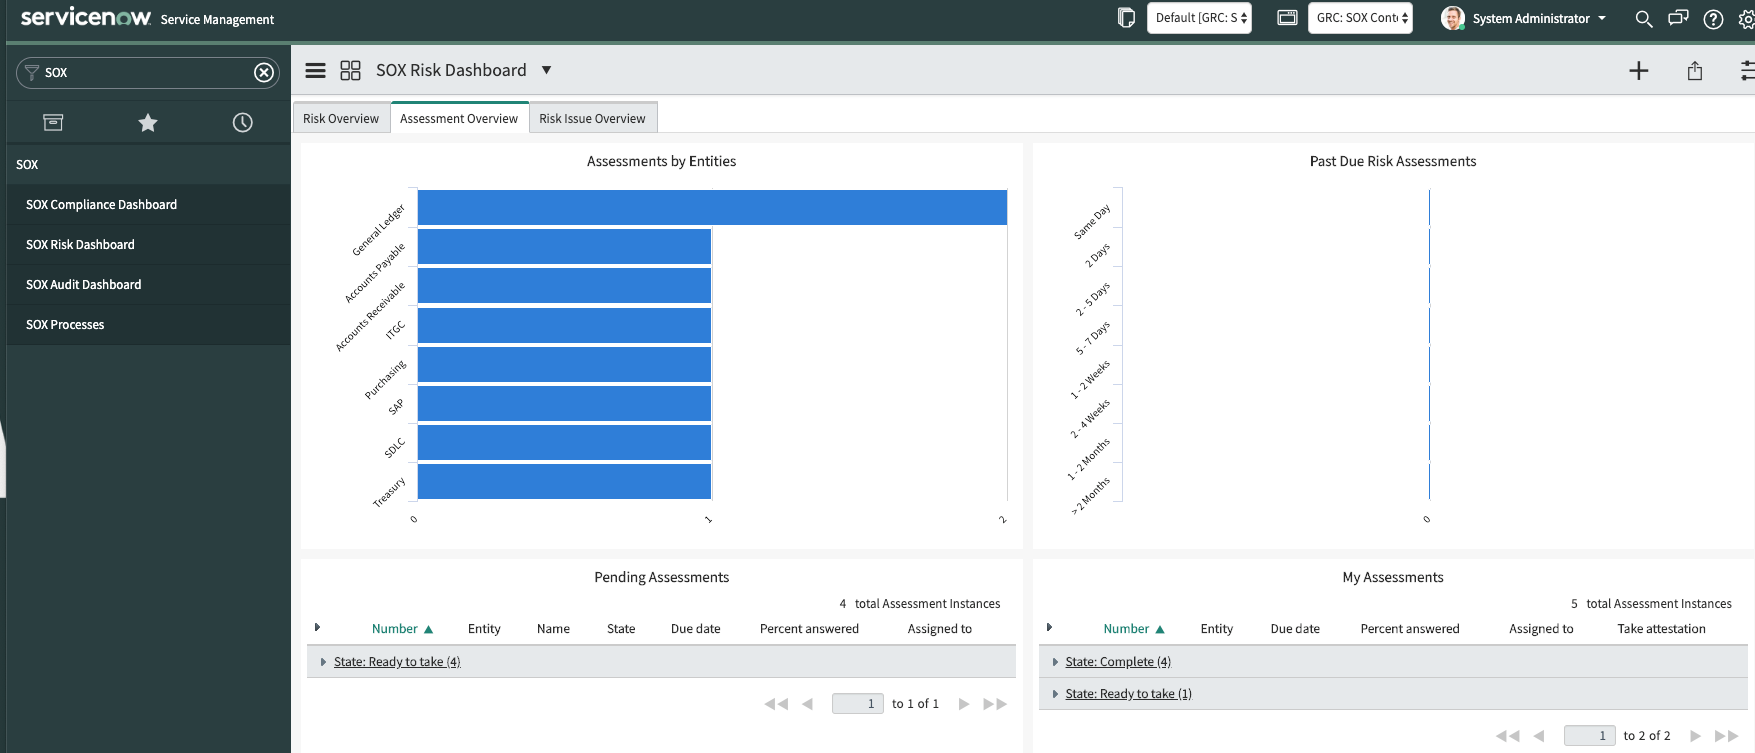The image size is (1755, 753).
Task: Open the Default update set dropdown
Action: point(1199,18)
